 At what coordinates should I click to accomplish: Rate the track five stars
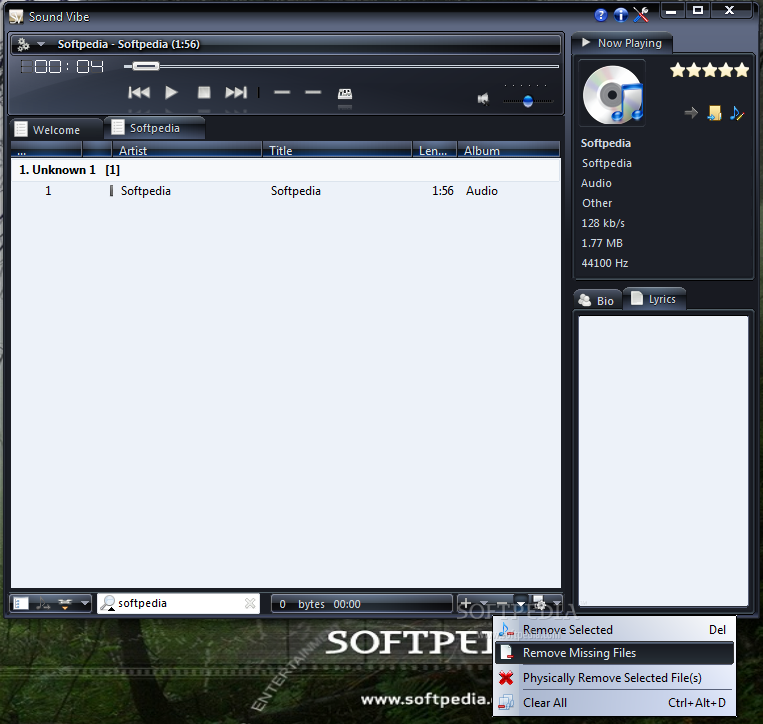click(x=742, y=71)
